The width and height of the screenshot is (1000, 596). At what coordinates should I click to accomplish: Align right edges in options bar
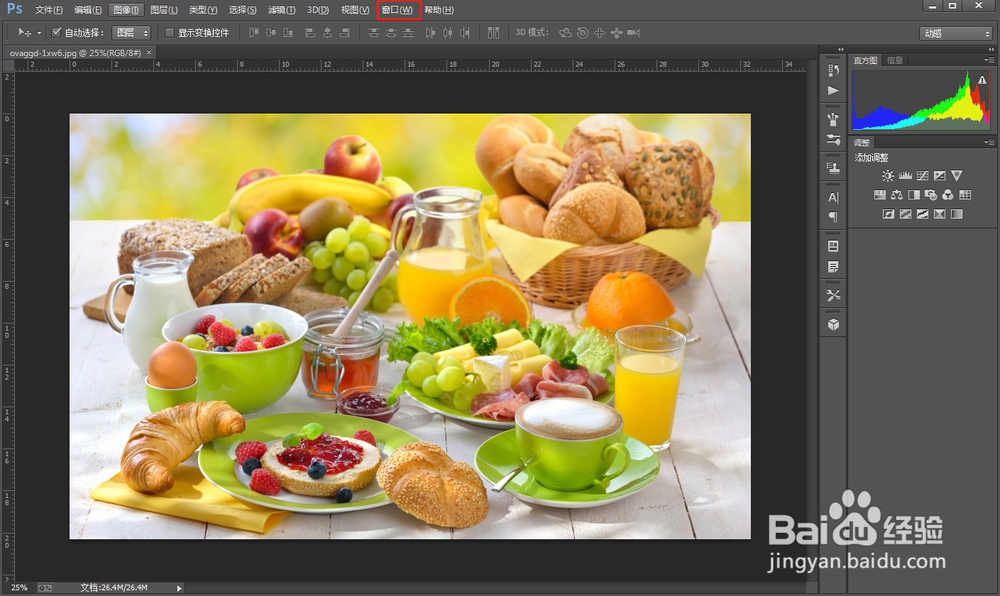point(344,33)
